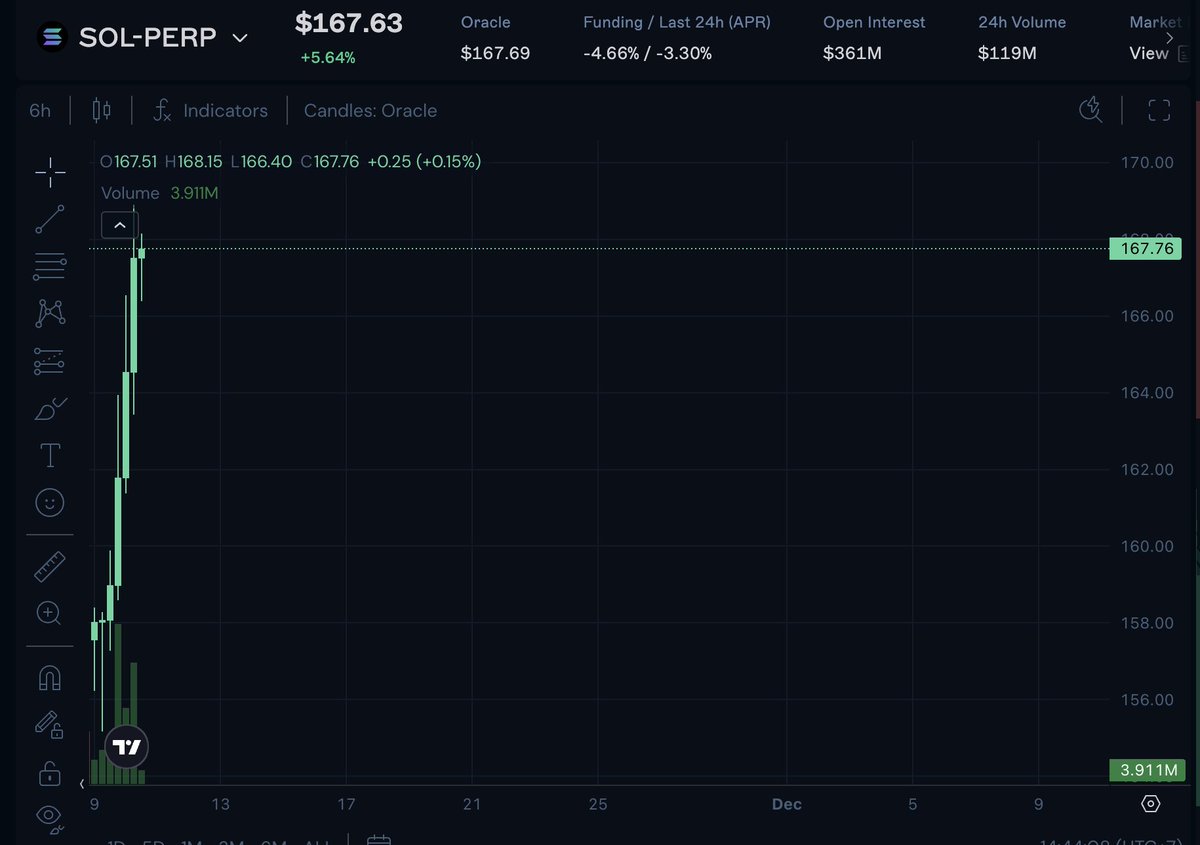
Task: Click the Solana logo icon beside SOL-PERP
Action: (51, 38)
